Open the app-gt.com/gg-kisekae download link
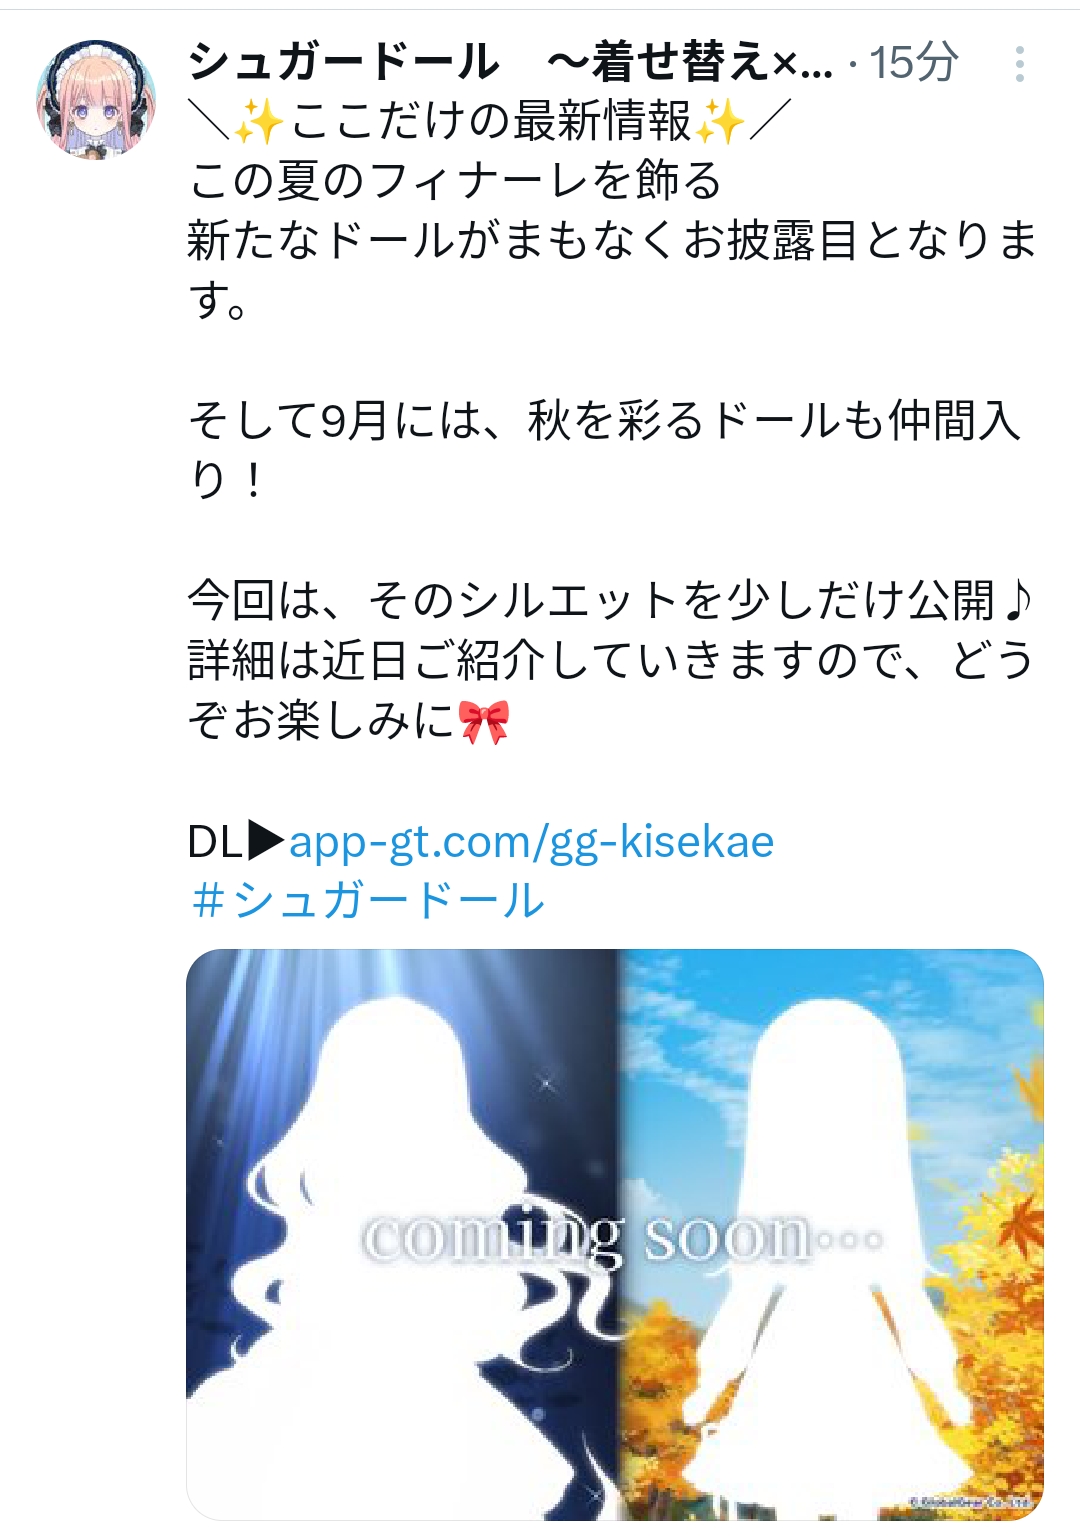Screen dimensions: 1080x1538 (531, 841)
